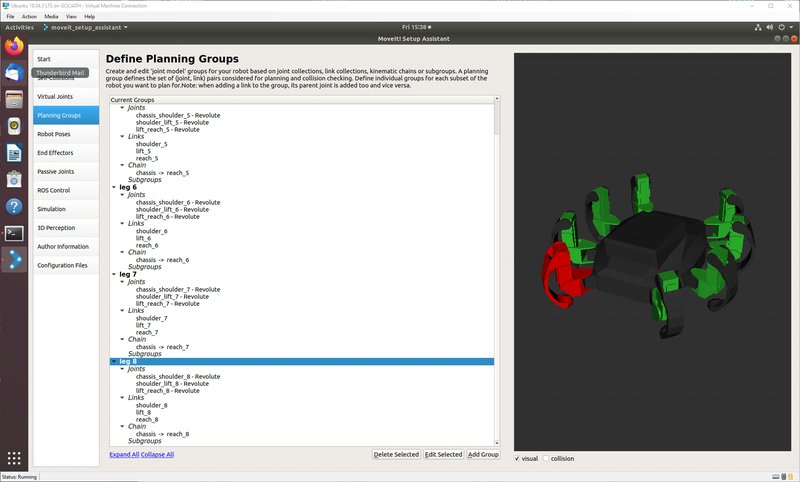Viewport: 800px width, 482px height.
Task: Collapse the leg 6 group
Action: pos(114,187)
